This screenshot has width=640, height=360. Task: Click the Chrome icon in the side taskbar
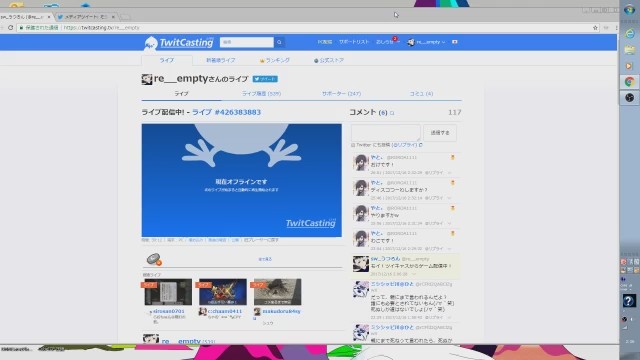click(x=629, y=82)
